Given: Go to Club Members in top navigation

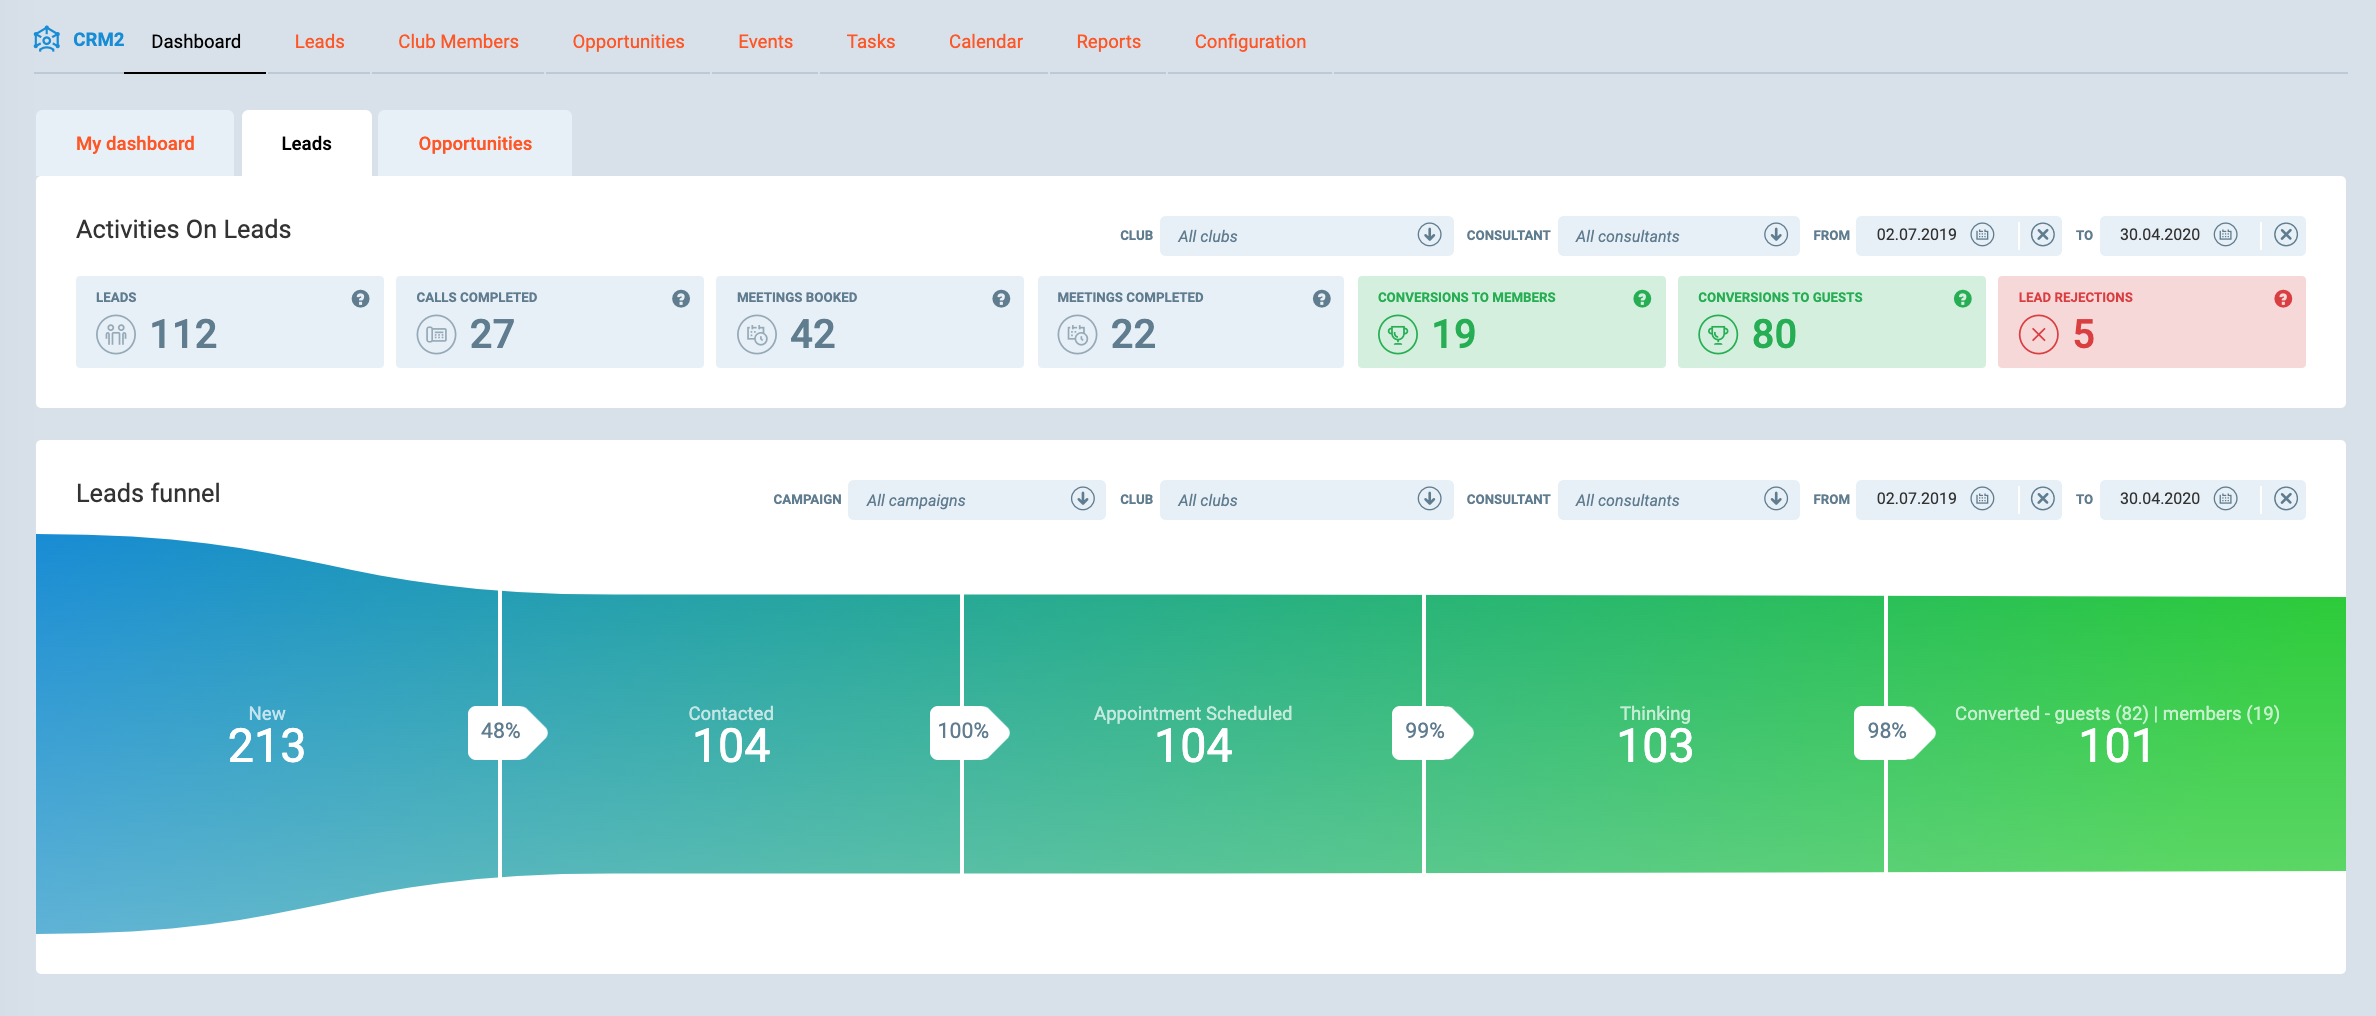Looking at the screenshot, I should 458,42.
